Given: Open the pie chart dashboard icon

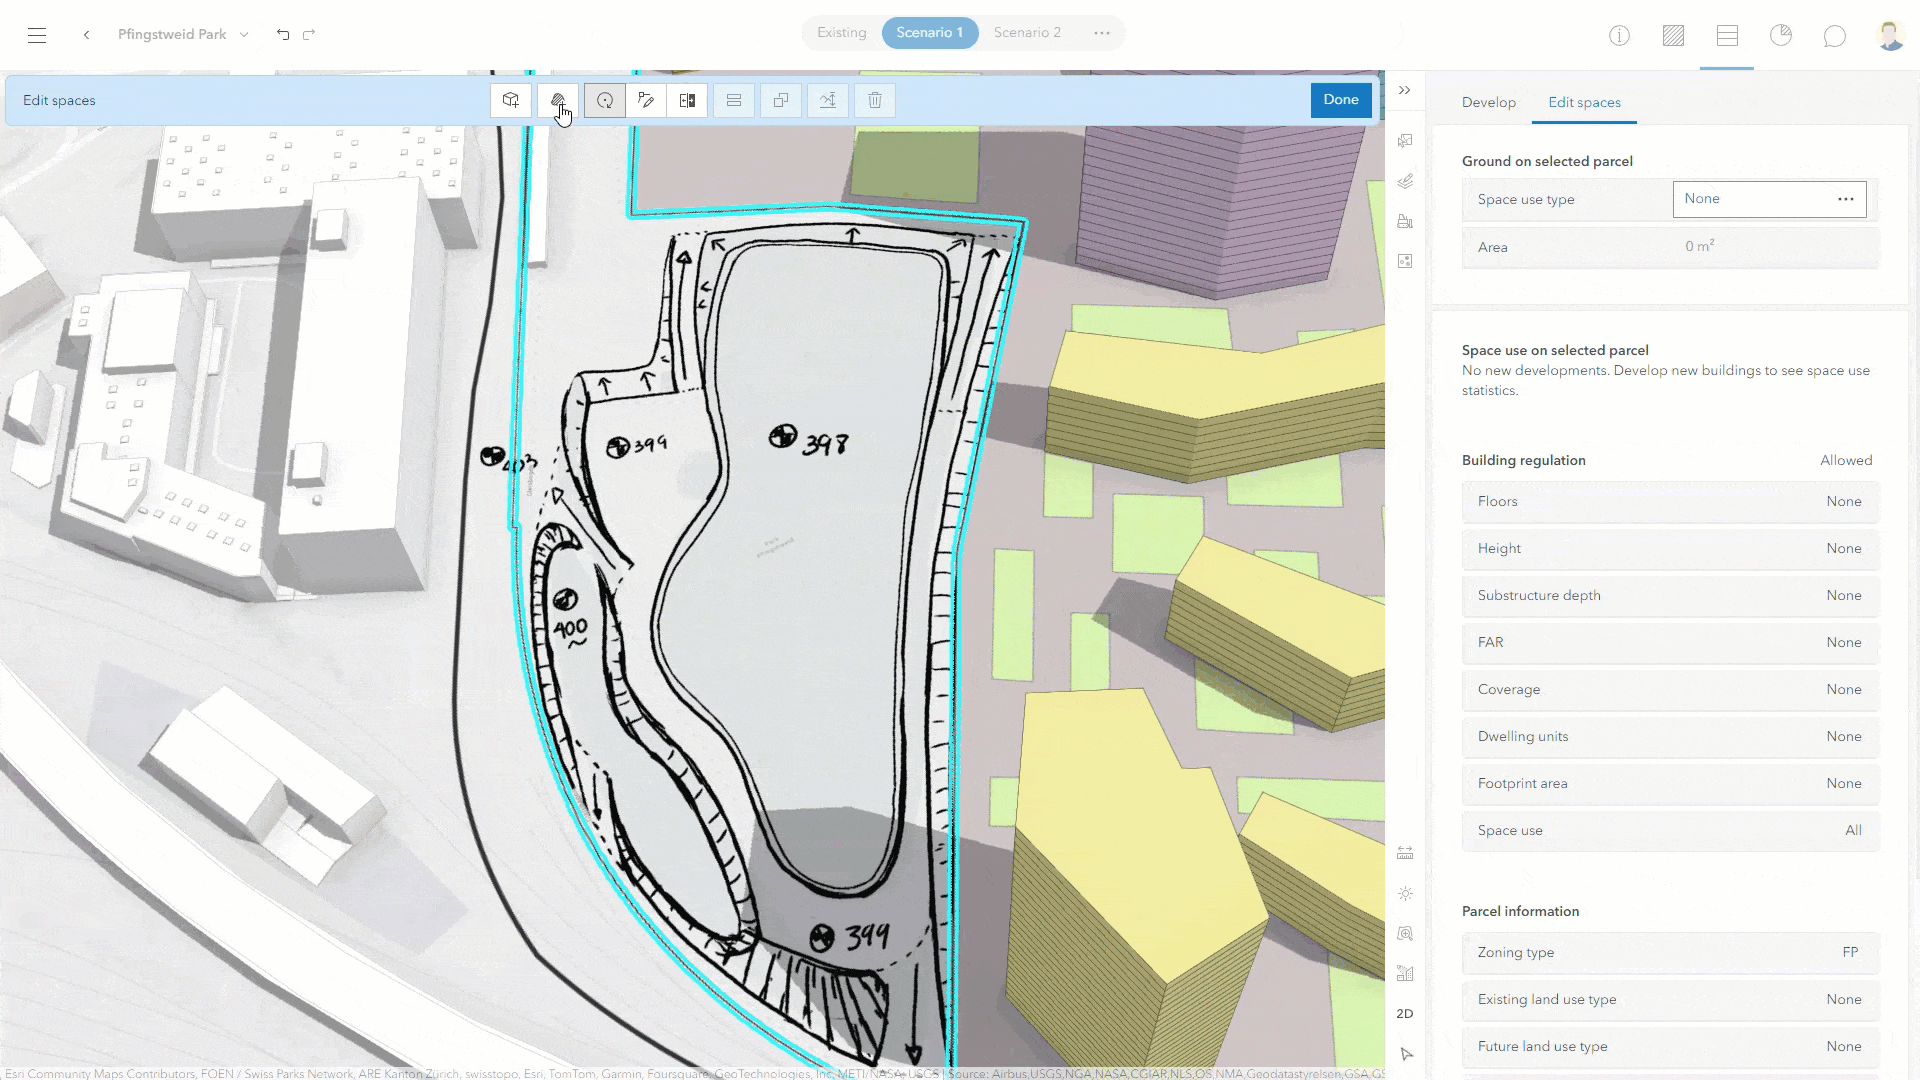Looking at the screenshot, I should [1781, 35].
